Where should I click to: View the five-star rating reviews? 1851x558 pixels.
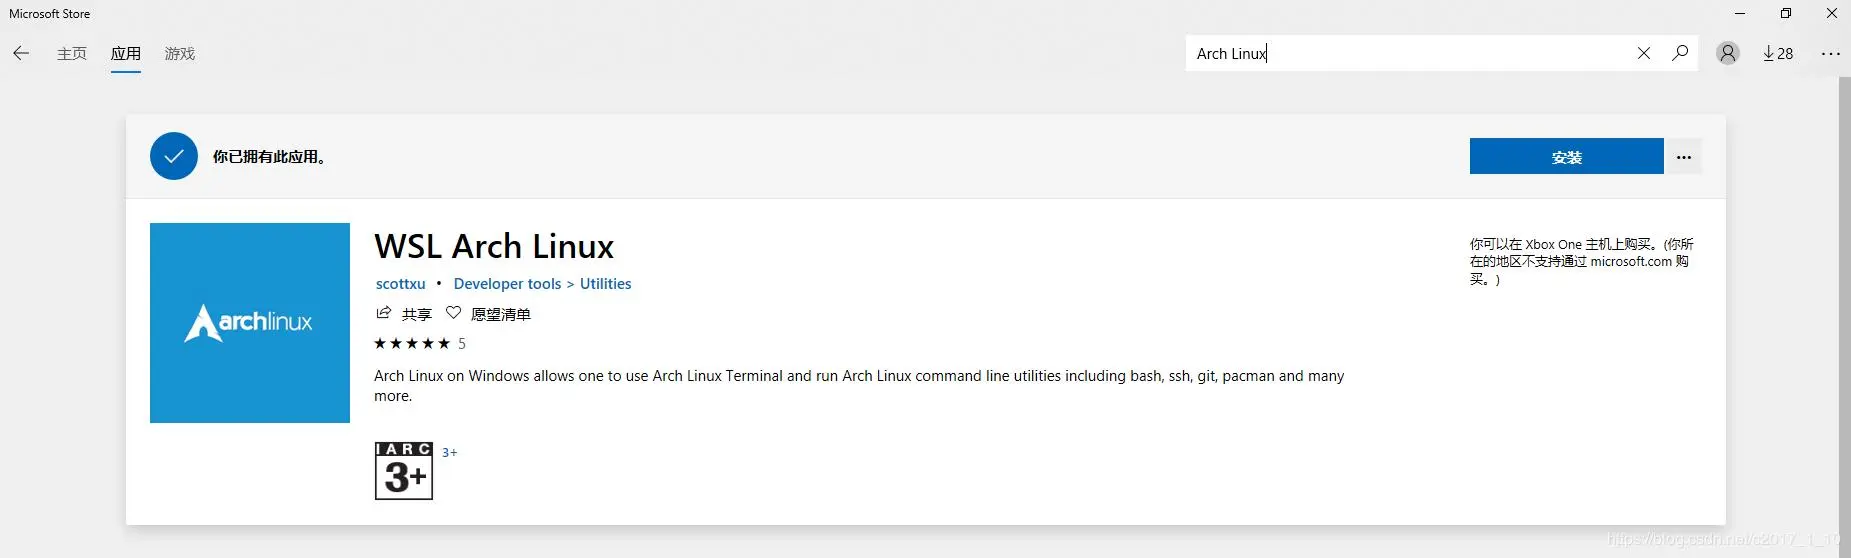coord(420,344)
